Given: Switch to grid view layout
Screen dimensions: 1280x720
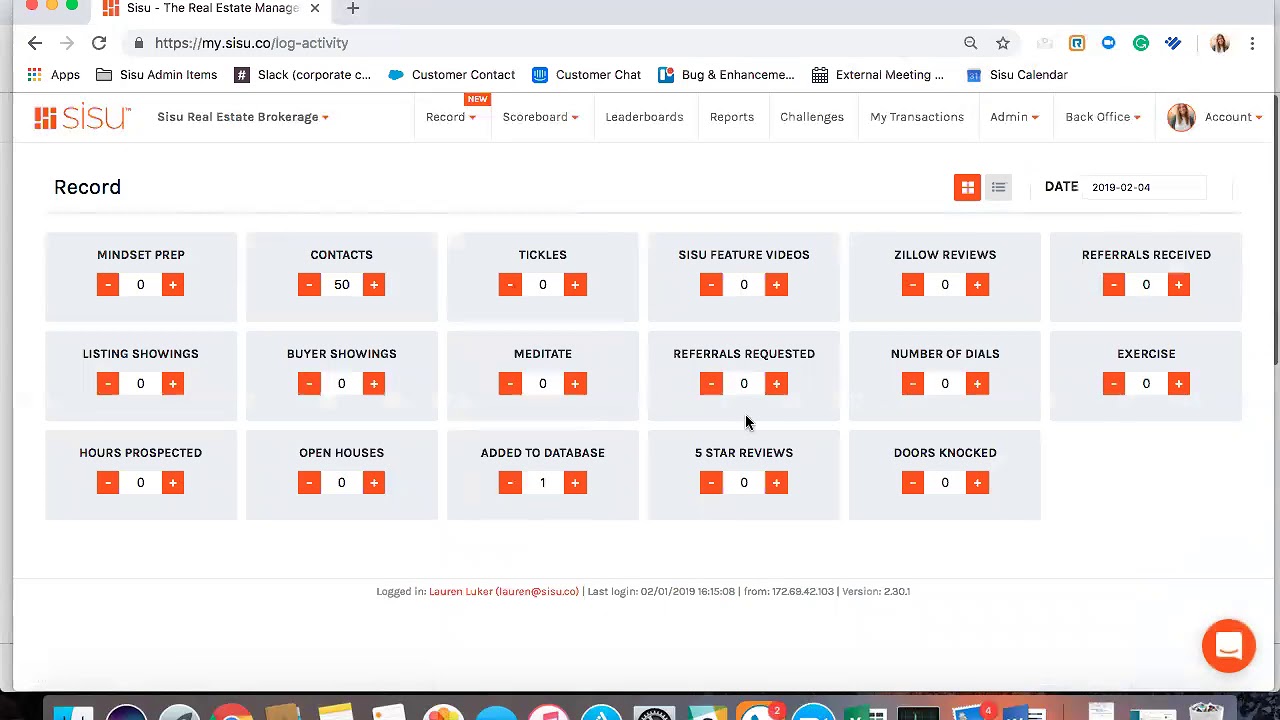Looking at the screenshot, I should tap(967, 187).
